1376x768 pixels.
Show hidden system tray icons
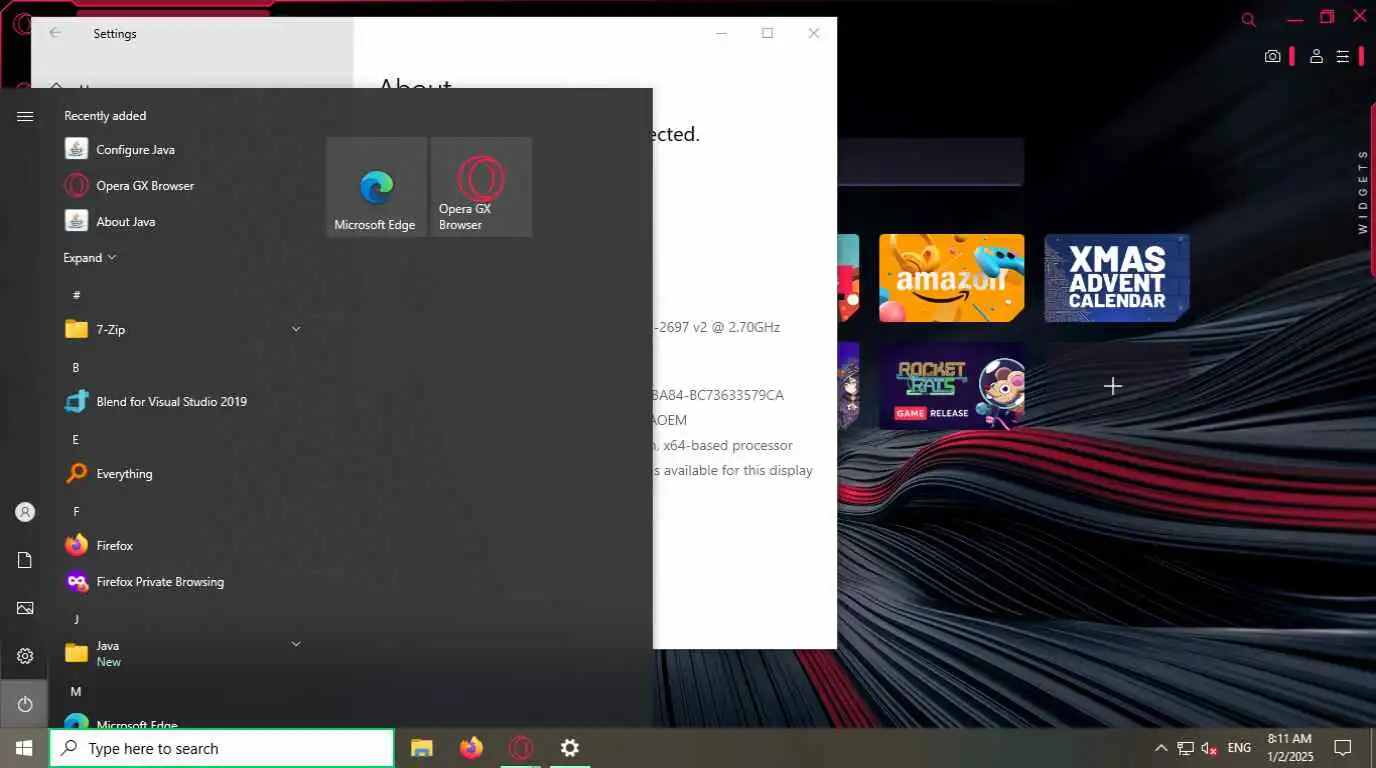[x=1161, y=748]
